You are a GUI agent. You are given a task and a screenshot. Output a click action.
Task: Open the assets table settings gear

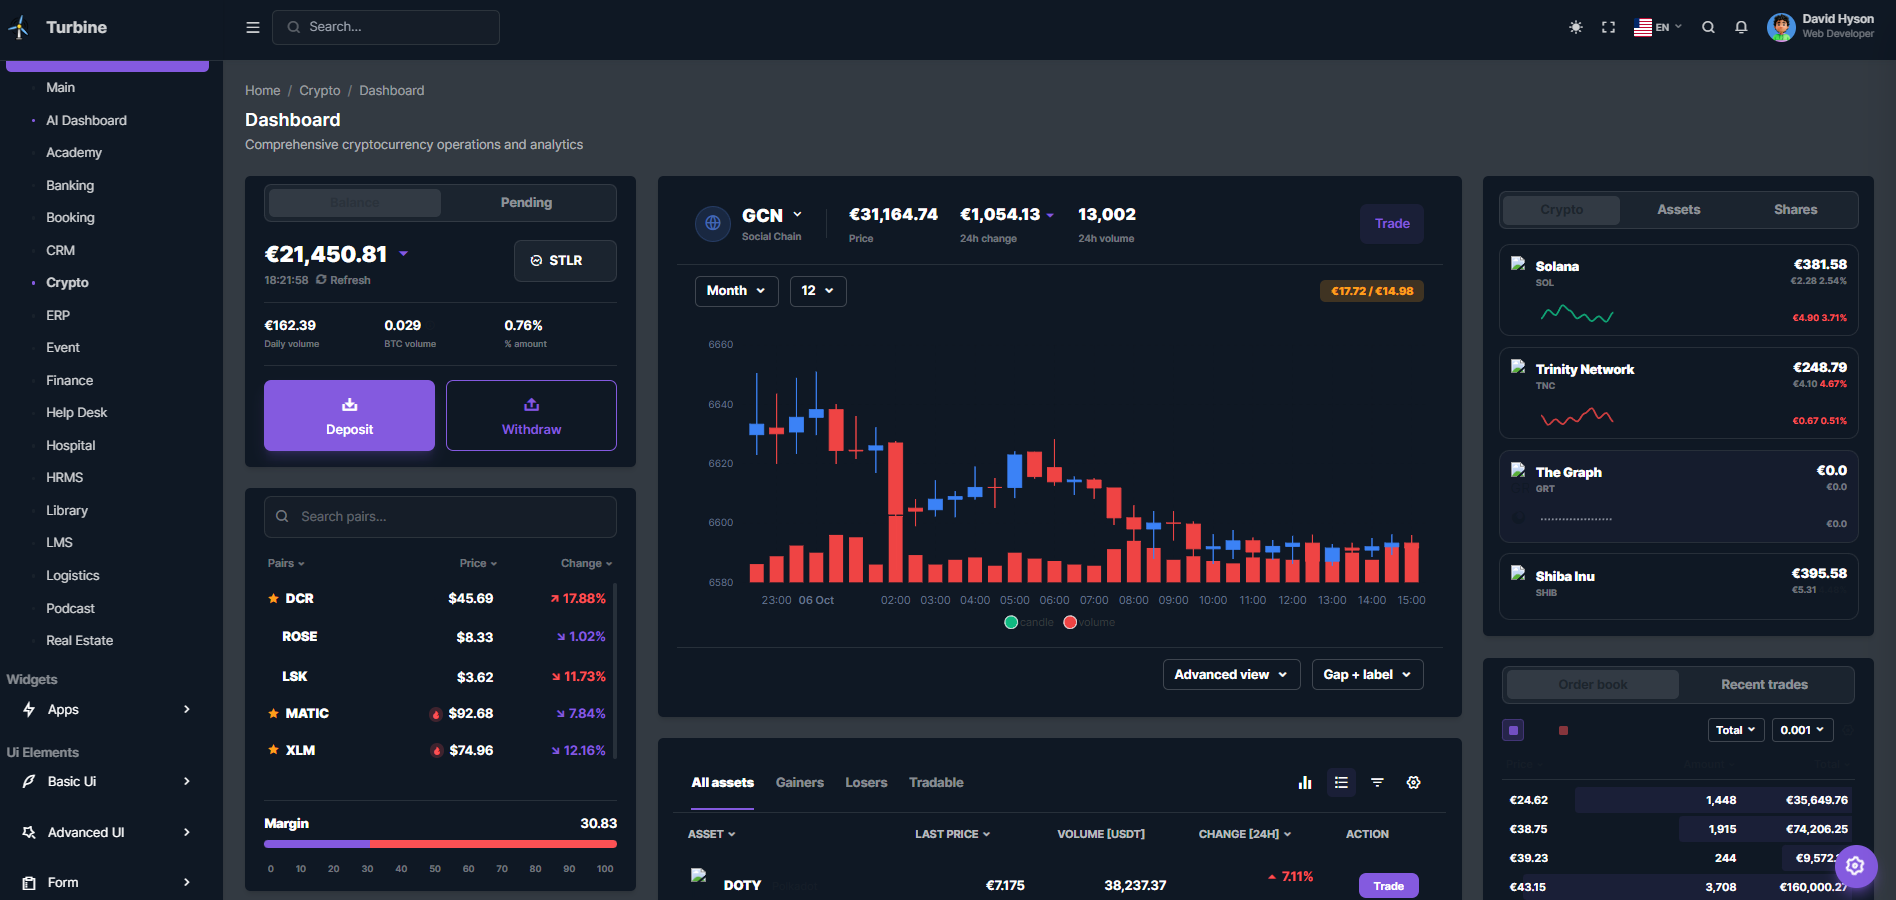pos(1413,783)
